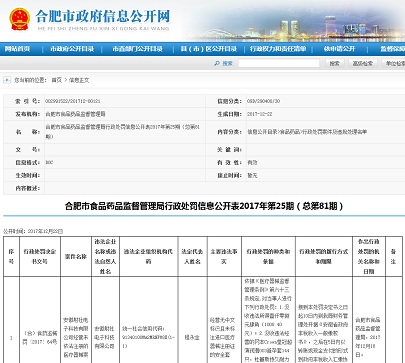Click the 搜索 button beside search box
This screenshot has height=363, width=405.
point(334,63)
